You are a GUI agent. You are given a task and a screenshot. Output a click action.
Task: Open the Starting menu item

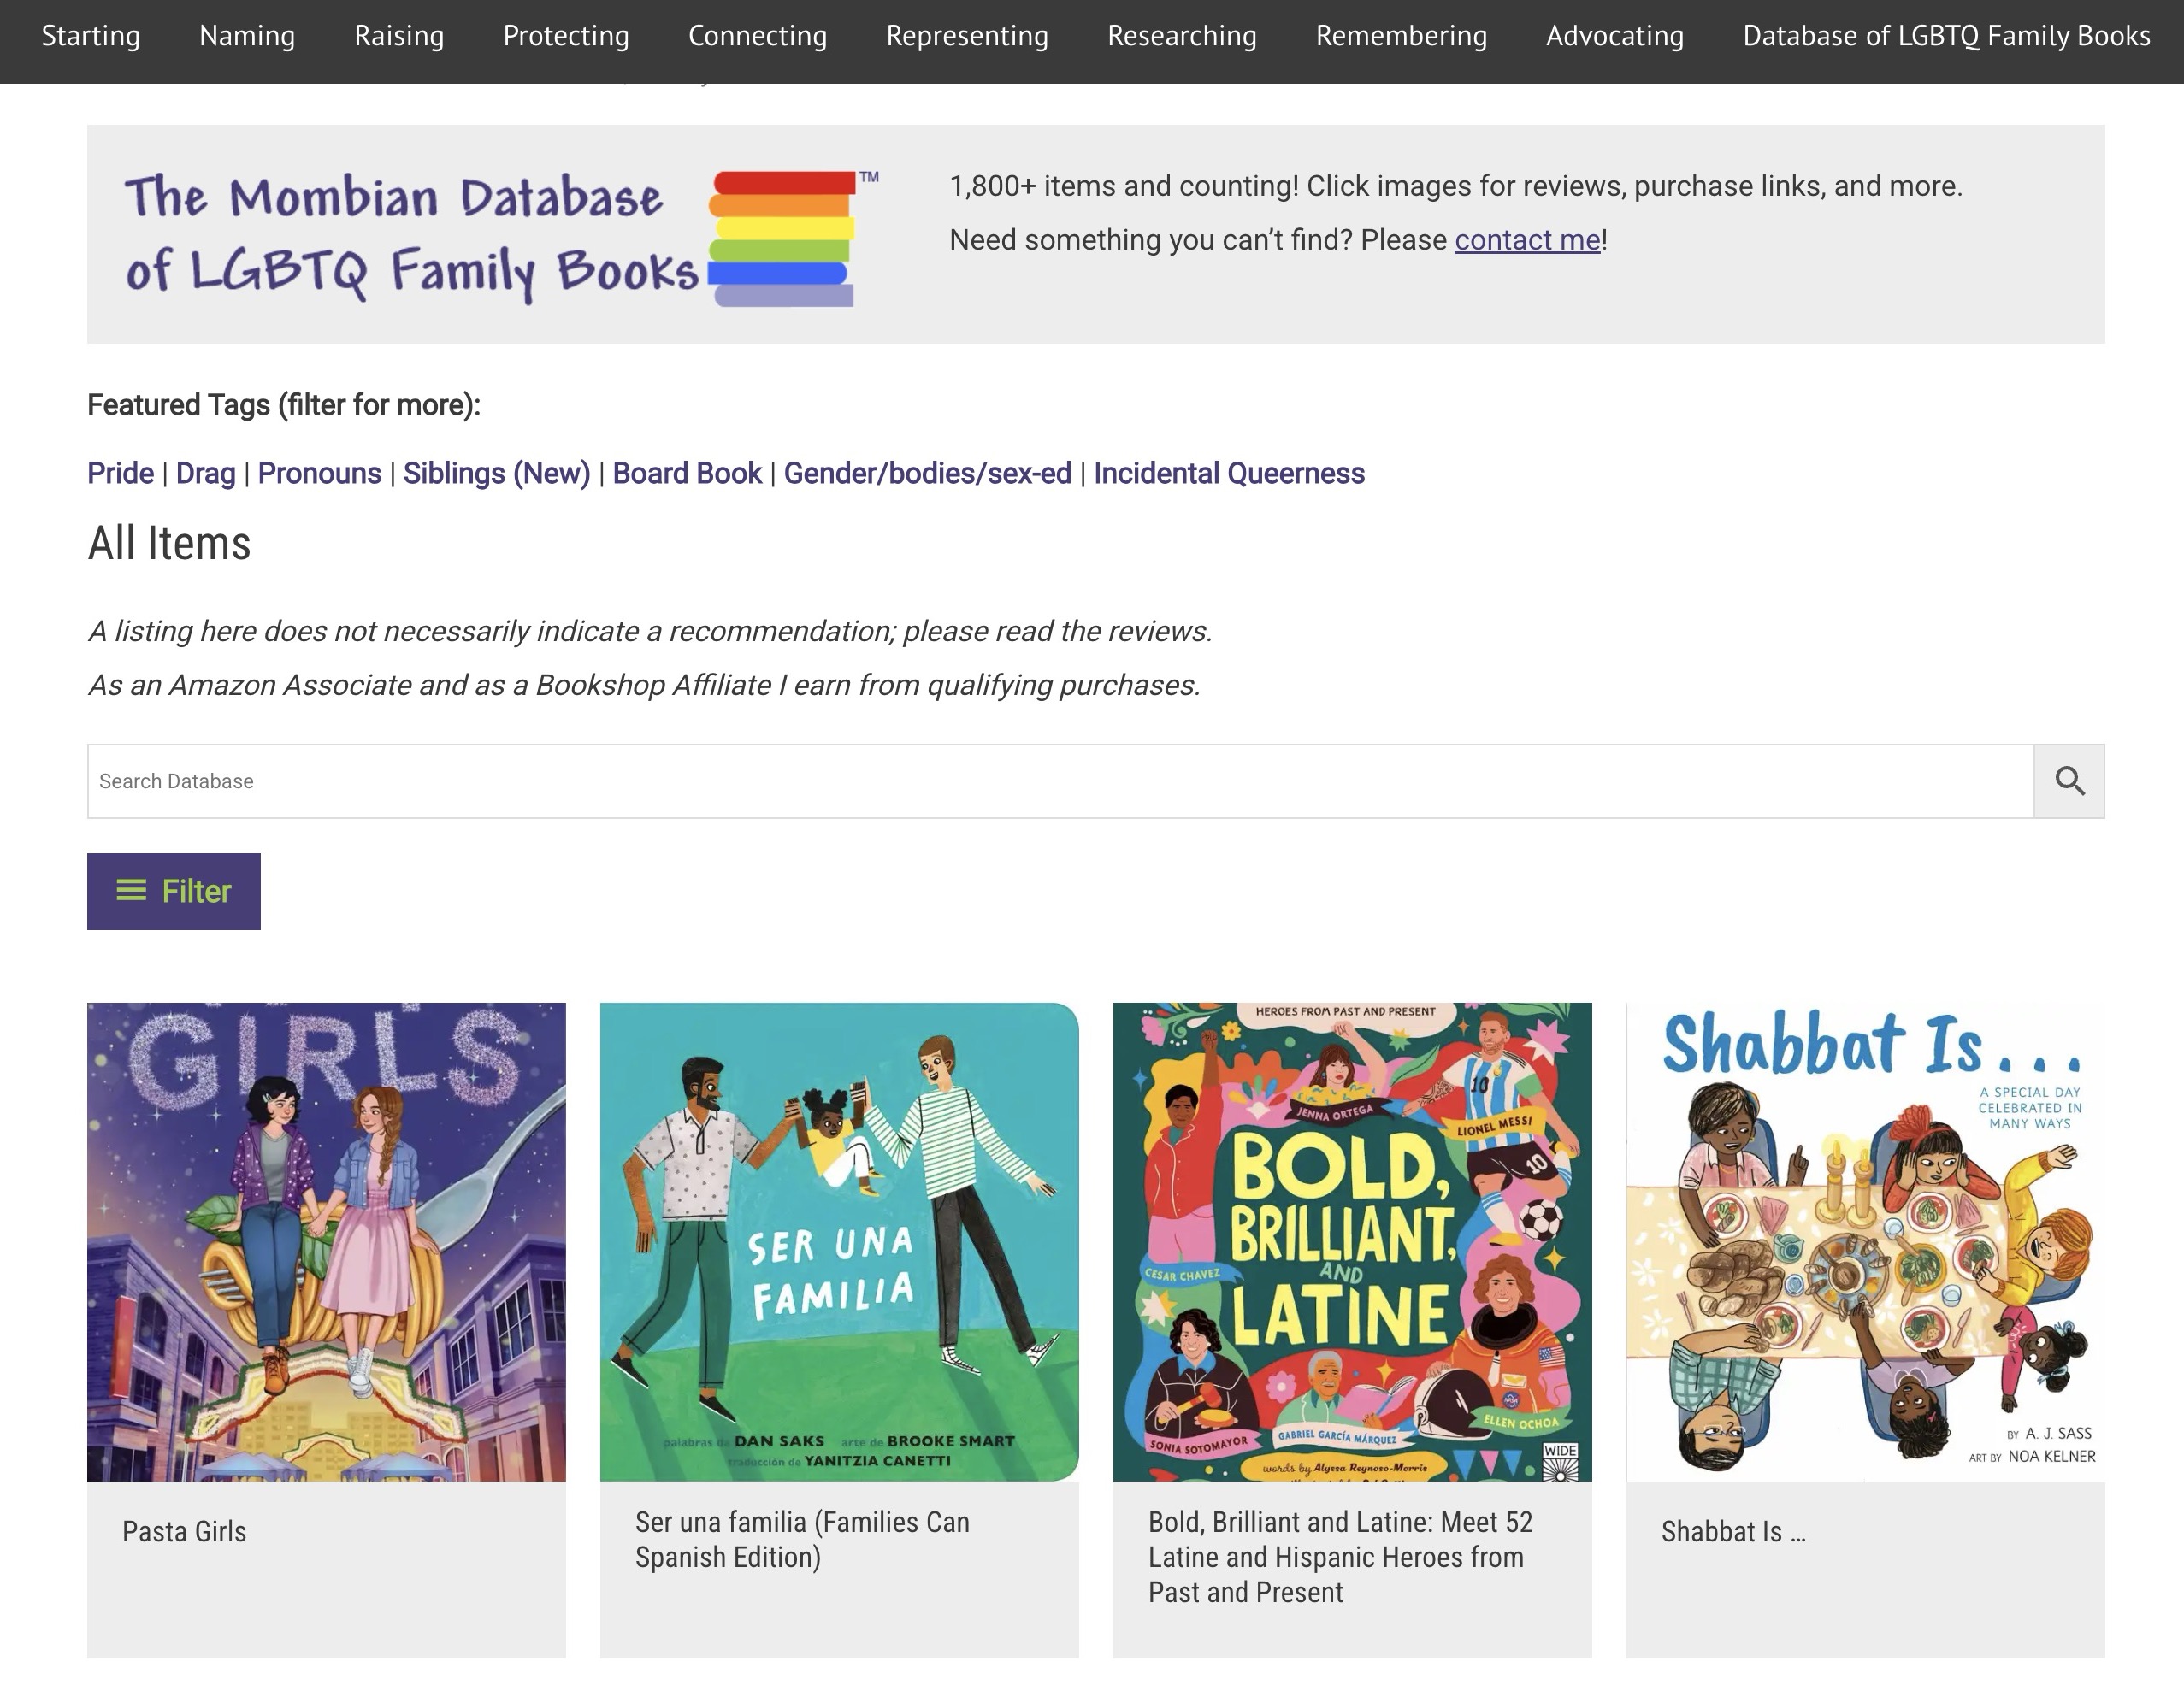[90, 36]
